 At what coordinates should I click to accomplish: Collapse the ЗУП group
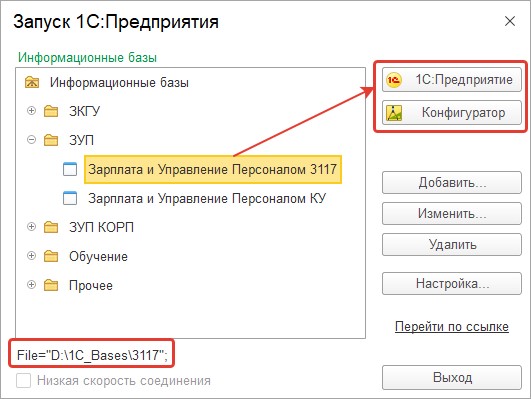click(x=31, y=140)
